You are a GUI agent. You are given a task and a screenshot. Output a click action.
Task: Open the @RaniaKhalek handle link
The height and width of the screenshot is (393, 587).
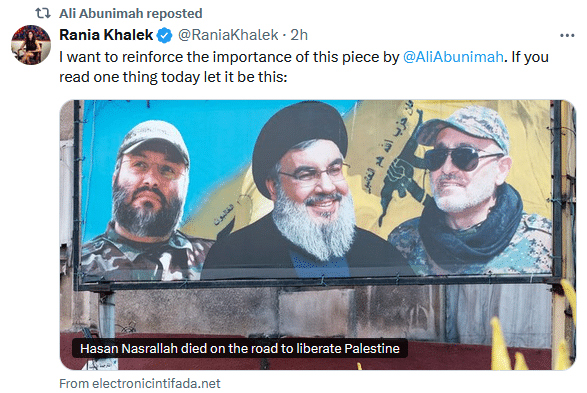[228, 35]
